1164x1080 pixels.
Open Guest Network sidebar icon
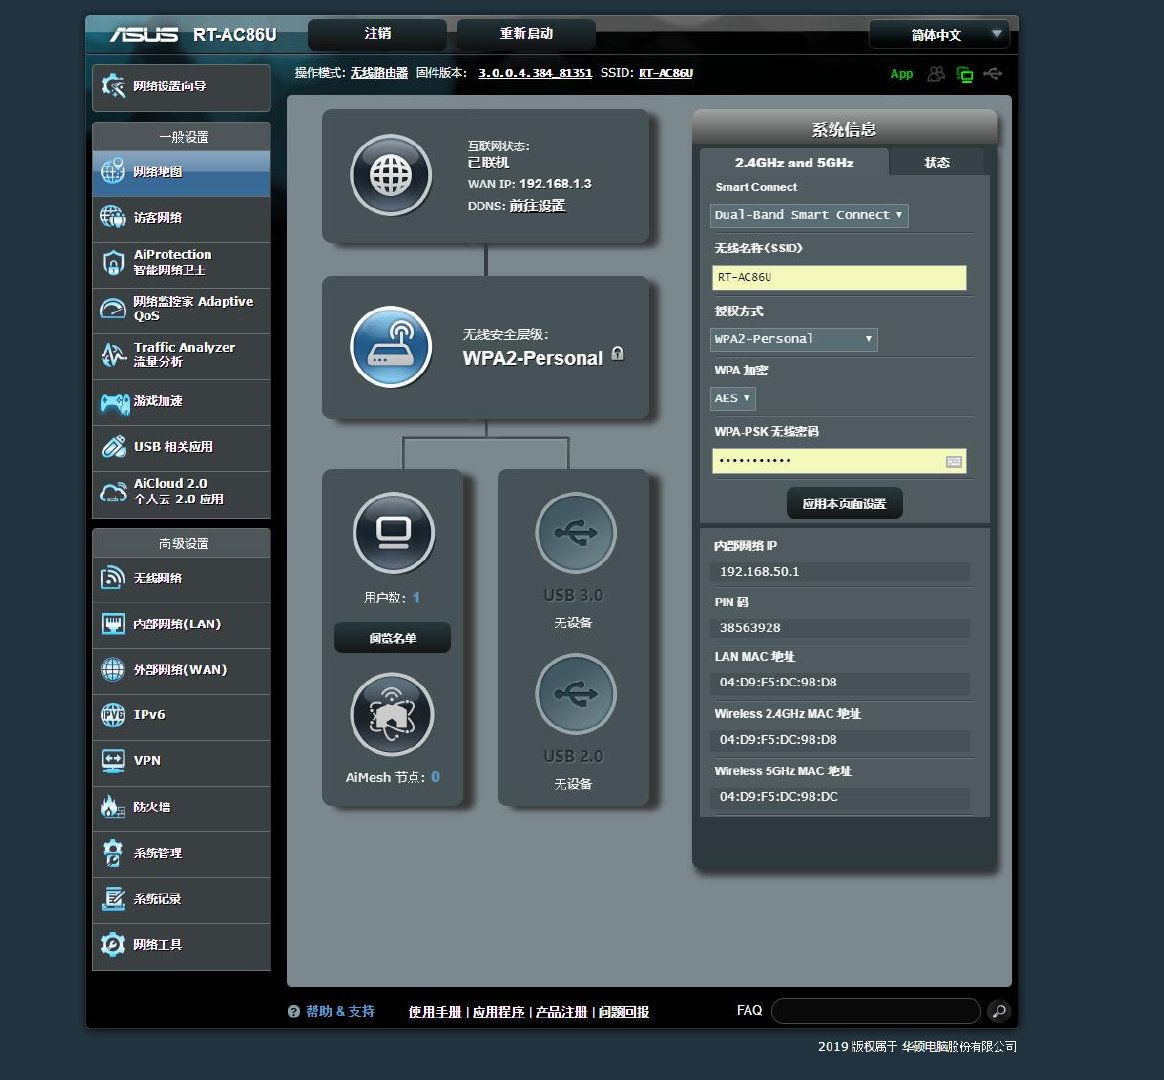(x=113, y=217)
